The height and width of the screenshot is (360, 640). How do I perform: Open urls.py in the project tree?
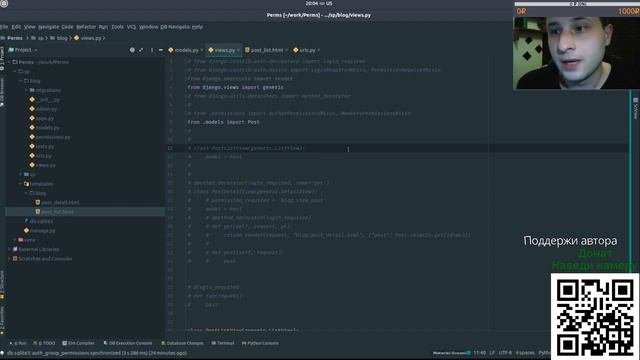point(40,156)
